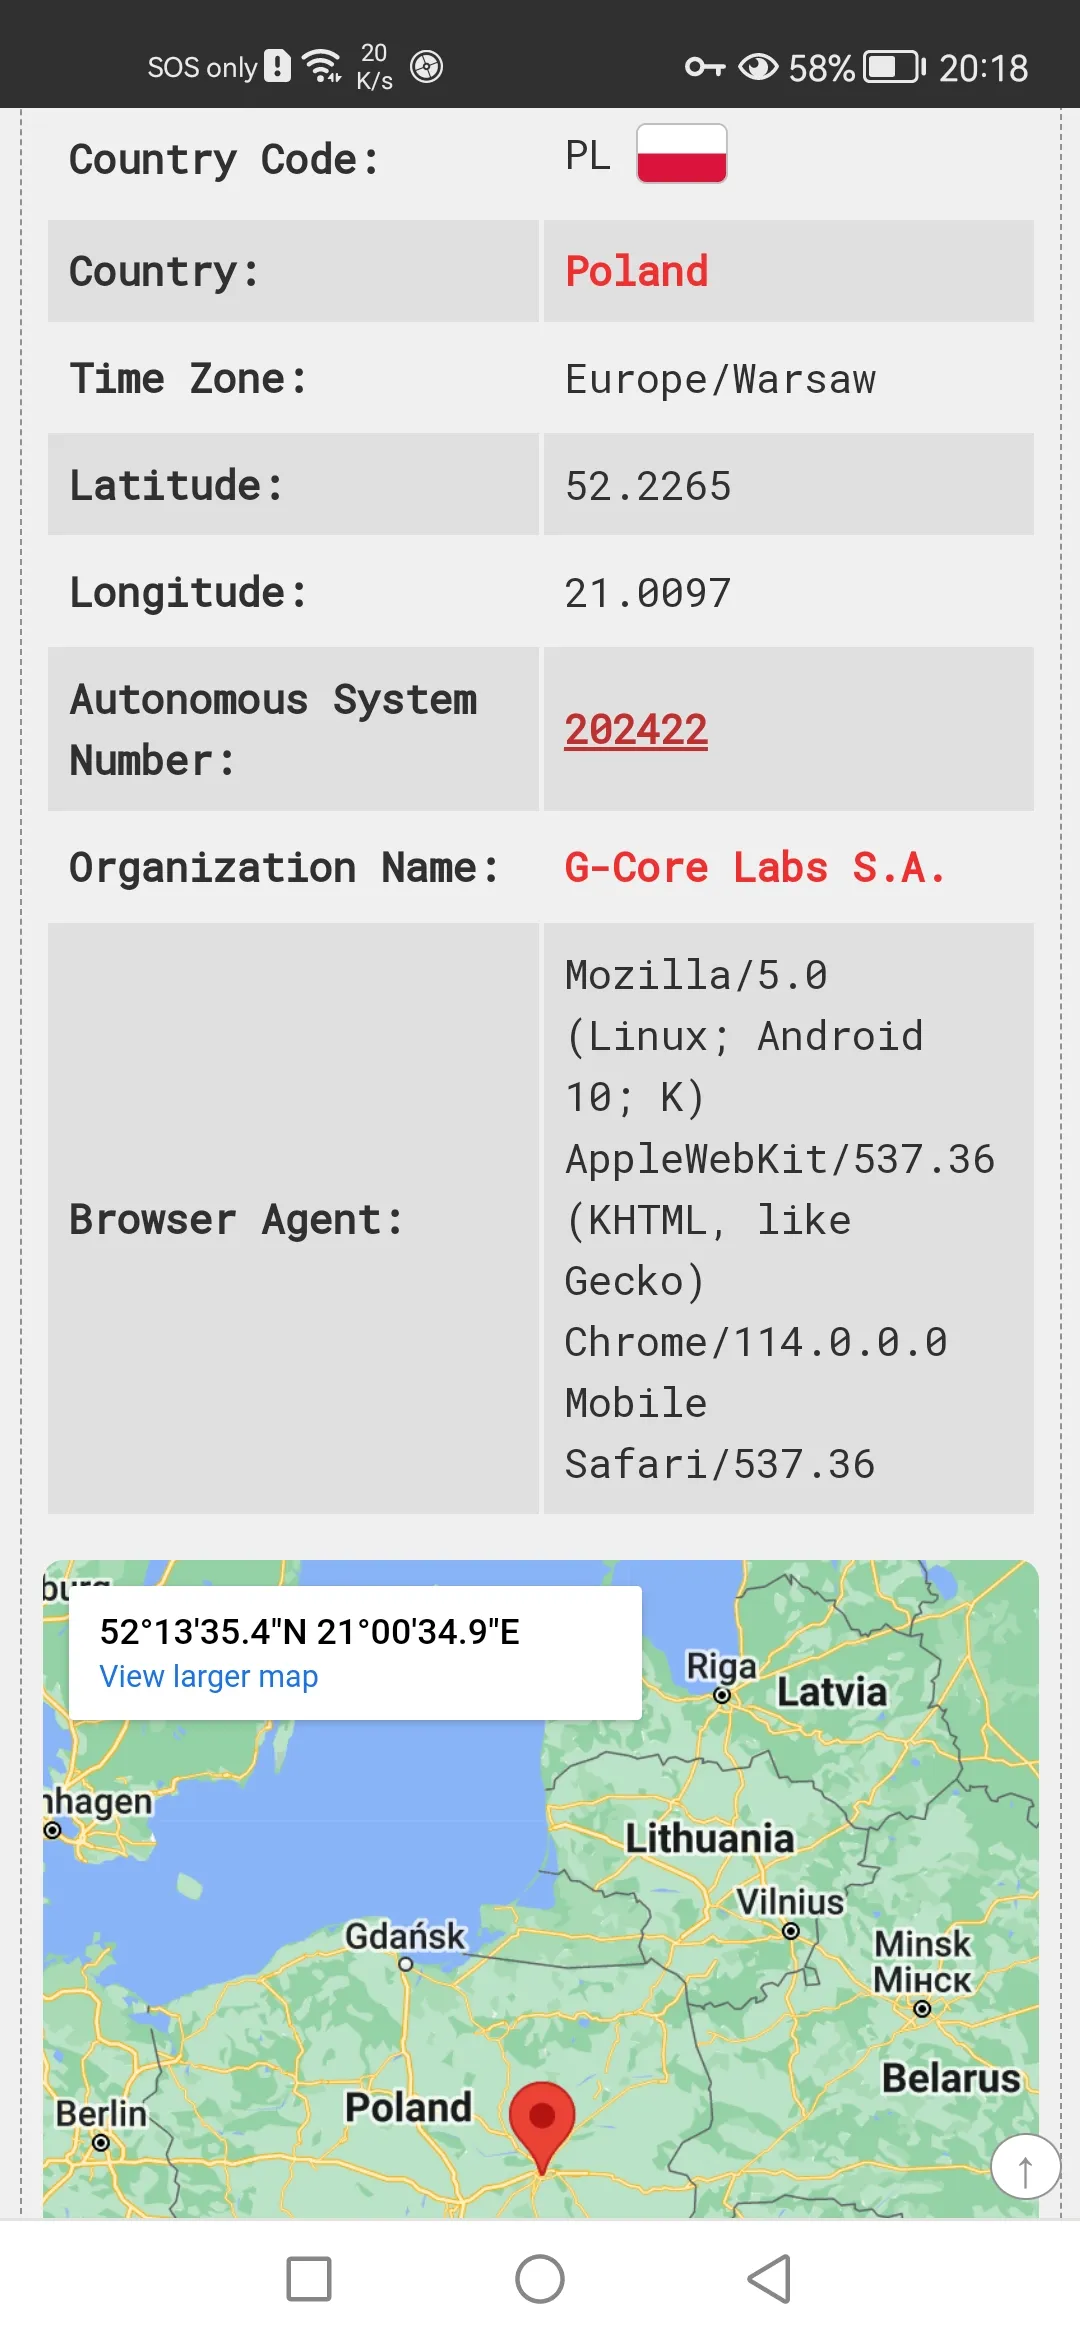Tap the Poland flag icon
The width and height of the screenshot is (1080, 2340).
(x=682, y=153)
